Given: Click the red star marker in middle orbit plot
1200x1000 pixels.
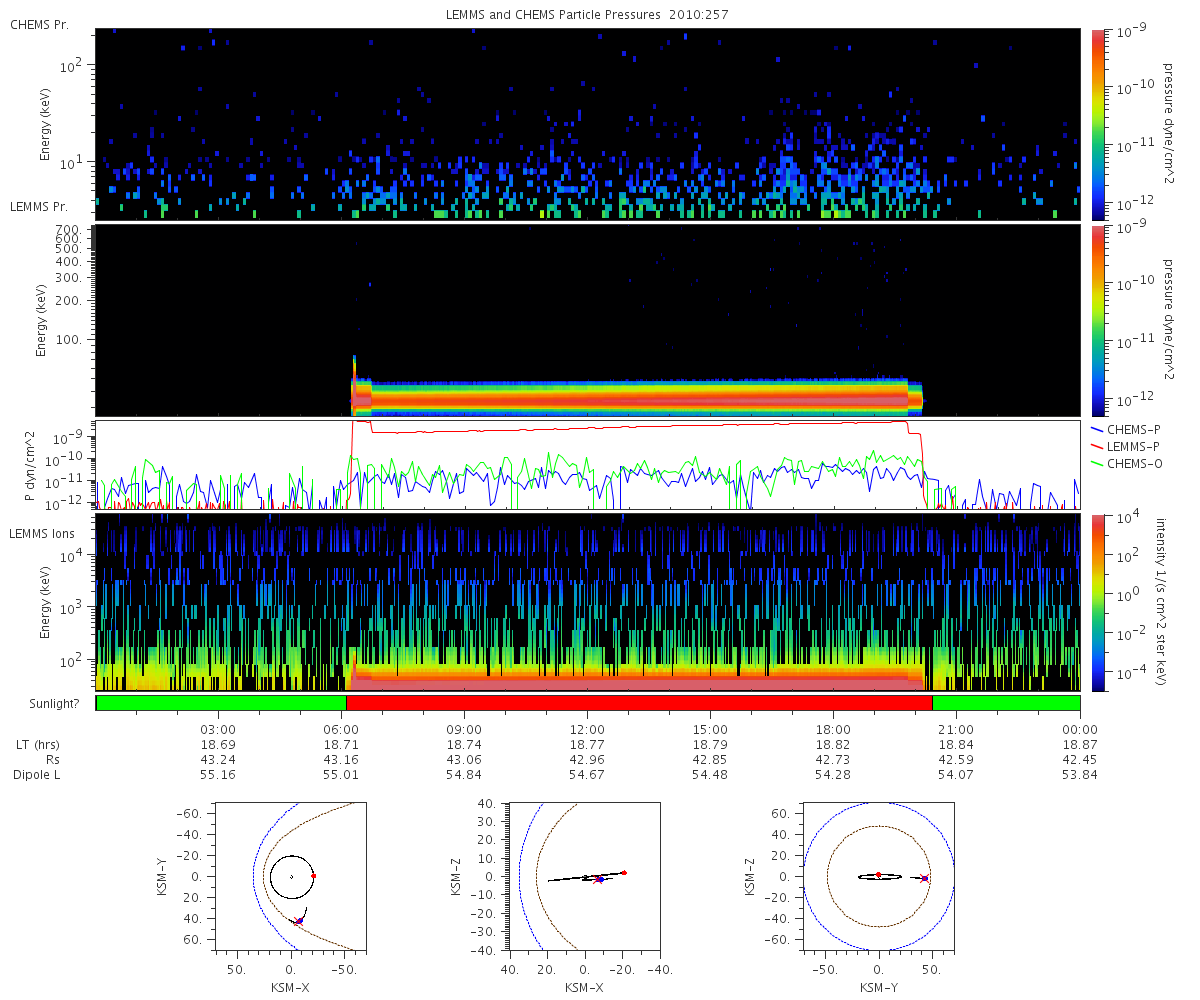Looking at the screenshot, I should tap(598, 880).
